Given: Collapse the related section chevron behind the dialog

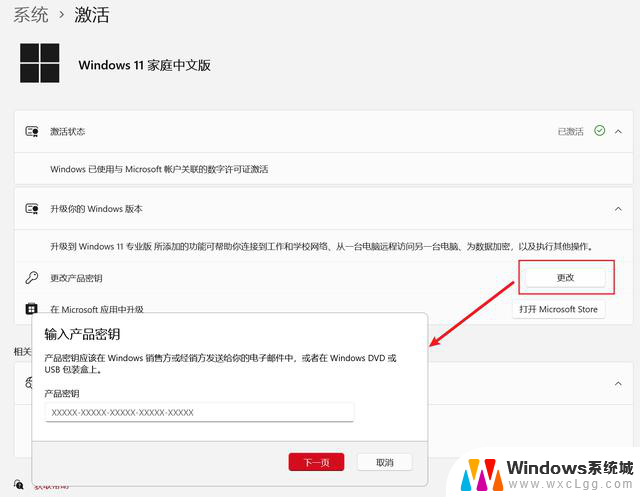Looking at the screenshot, I should tap(618, 384).
